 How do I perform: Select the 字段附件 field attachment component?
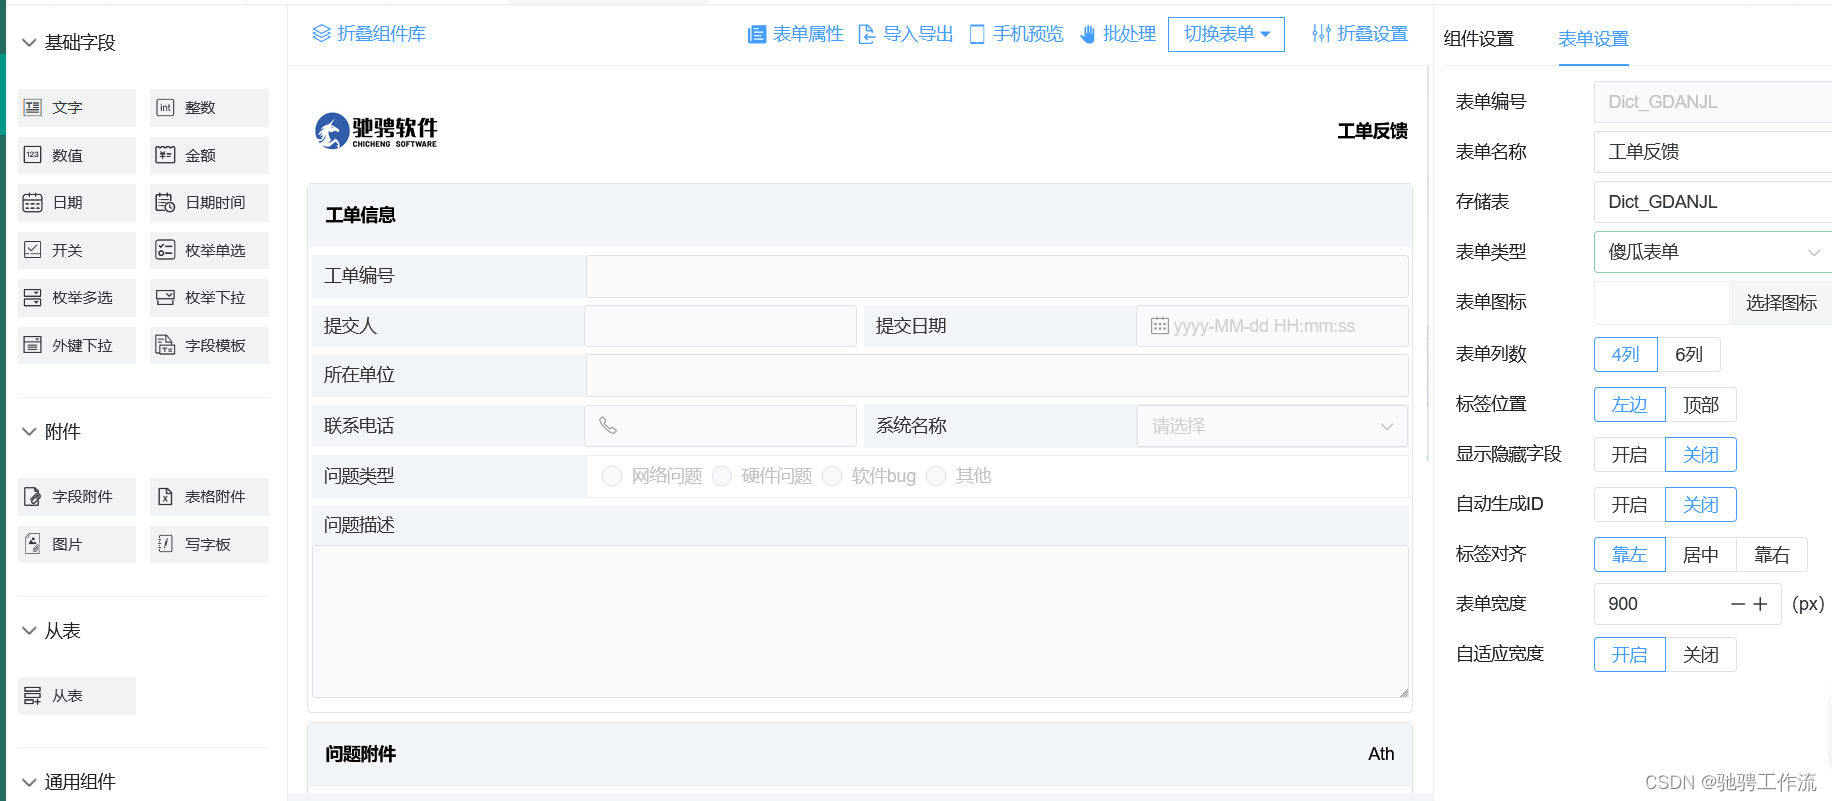pos(77,497)
